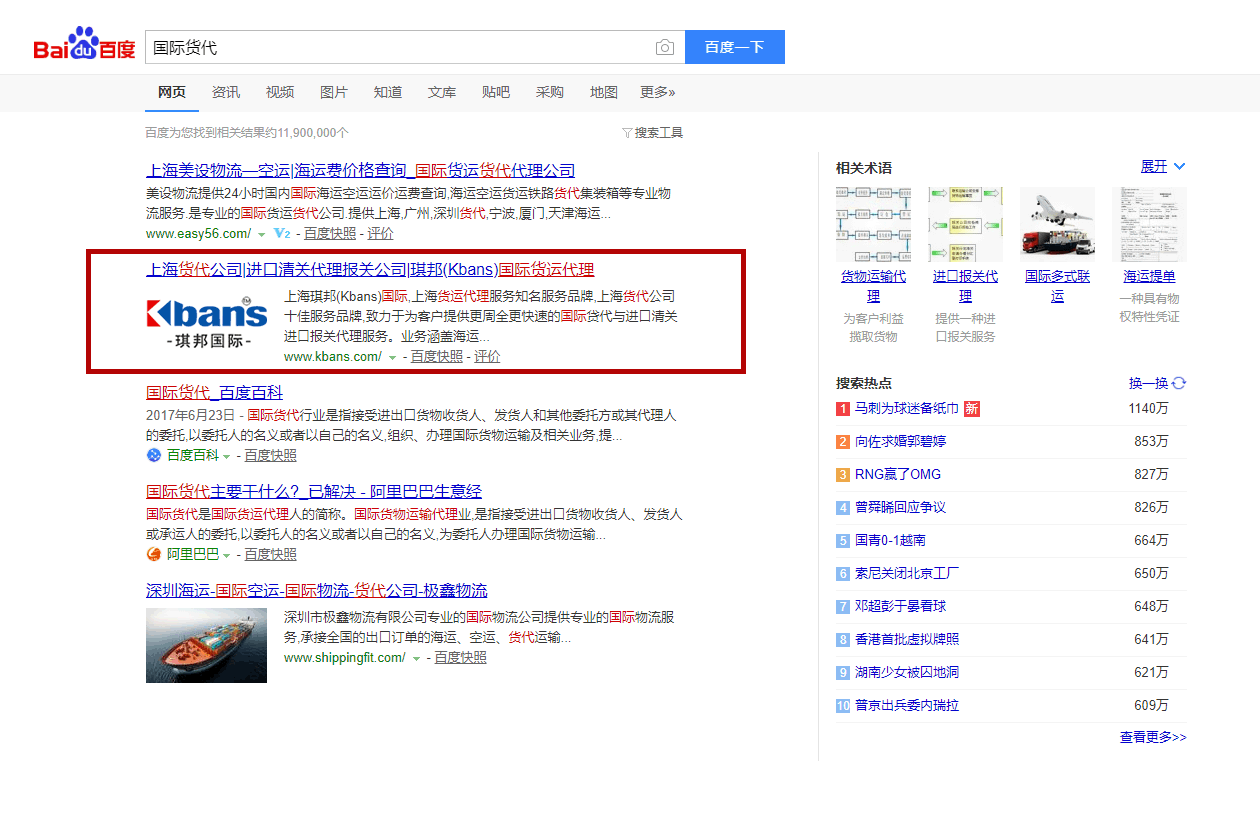Viewport: 1260px width, 827px height.
Task: Expand dropdown arrow after www.easy56.com
Action: (x=262, y=234)
